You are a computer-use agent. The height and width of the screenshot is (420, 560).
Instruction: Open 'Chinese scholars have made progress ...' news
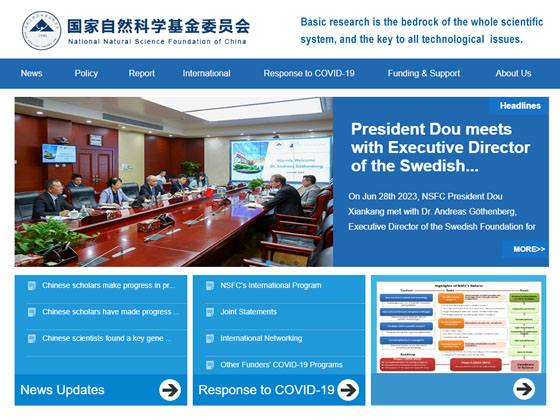tap(111, 312)
